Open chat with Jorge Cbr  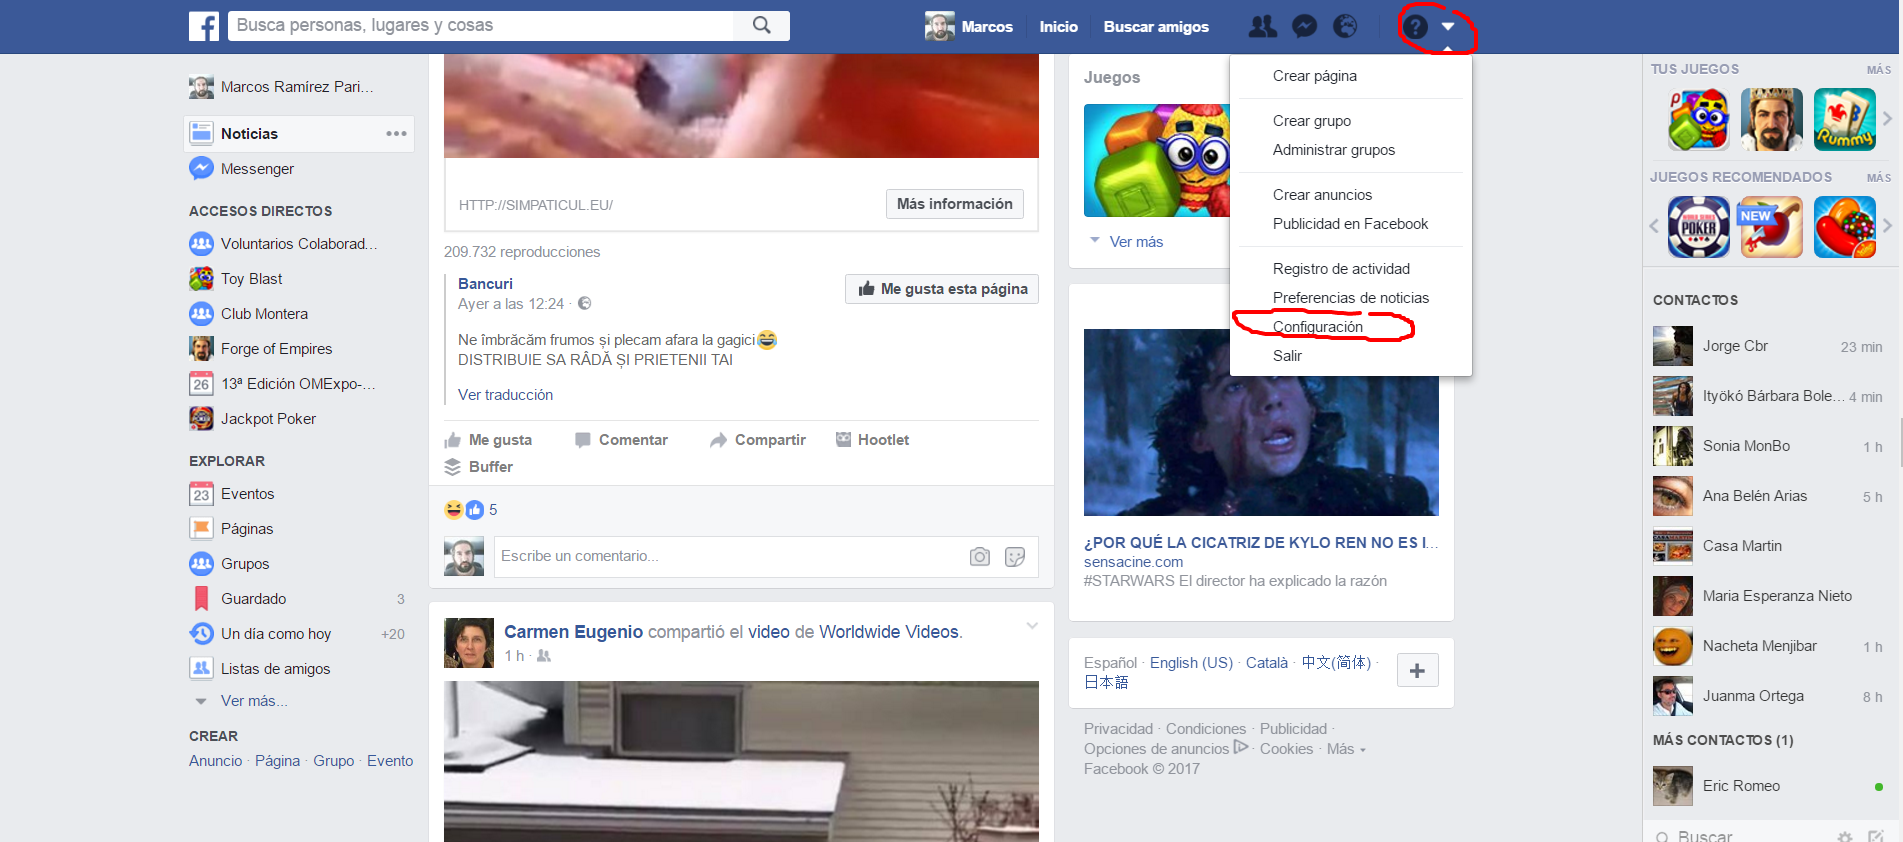point(1768,346)
